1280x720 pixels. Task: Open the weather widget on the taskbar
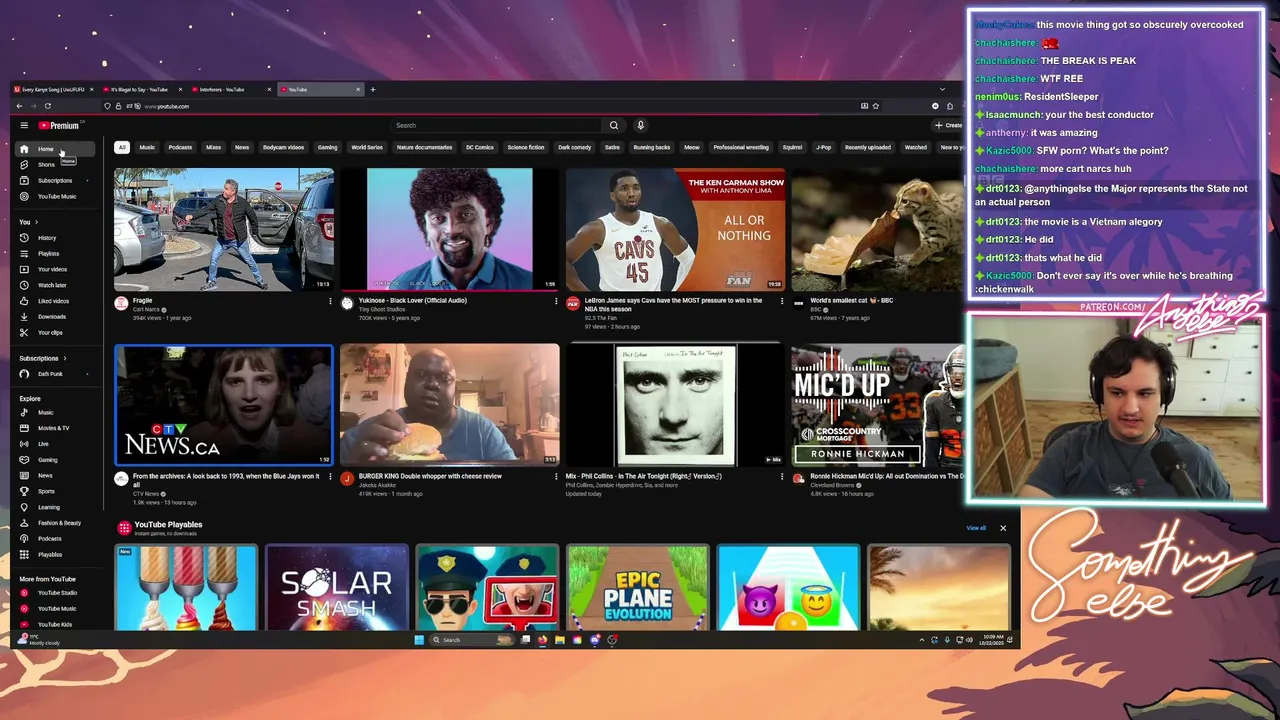pos(40,640)
